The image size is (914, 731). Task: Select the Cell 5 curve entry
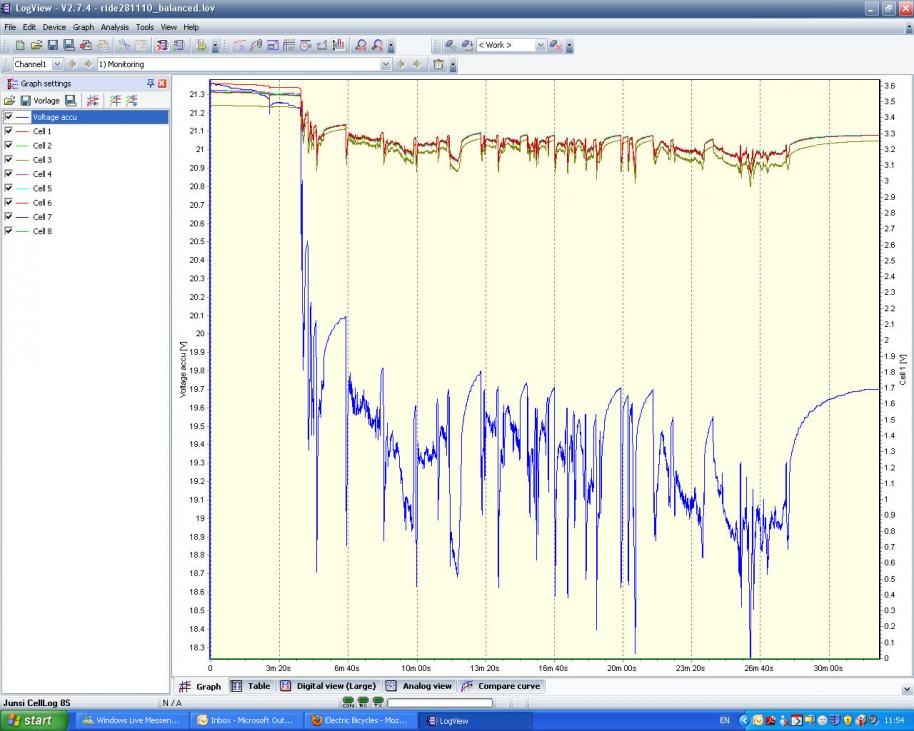click(x=42, y=188)
